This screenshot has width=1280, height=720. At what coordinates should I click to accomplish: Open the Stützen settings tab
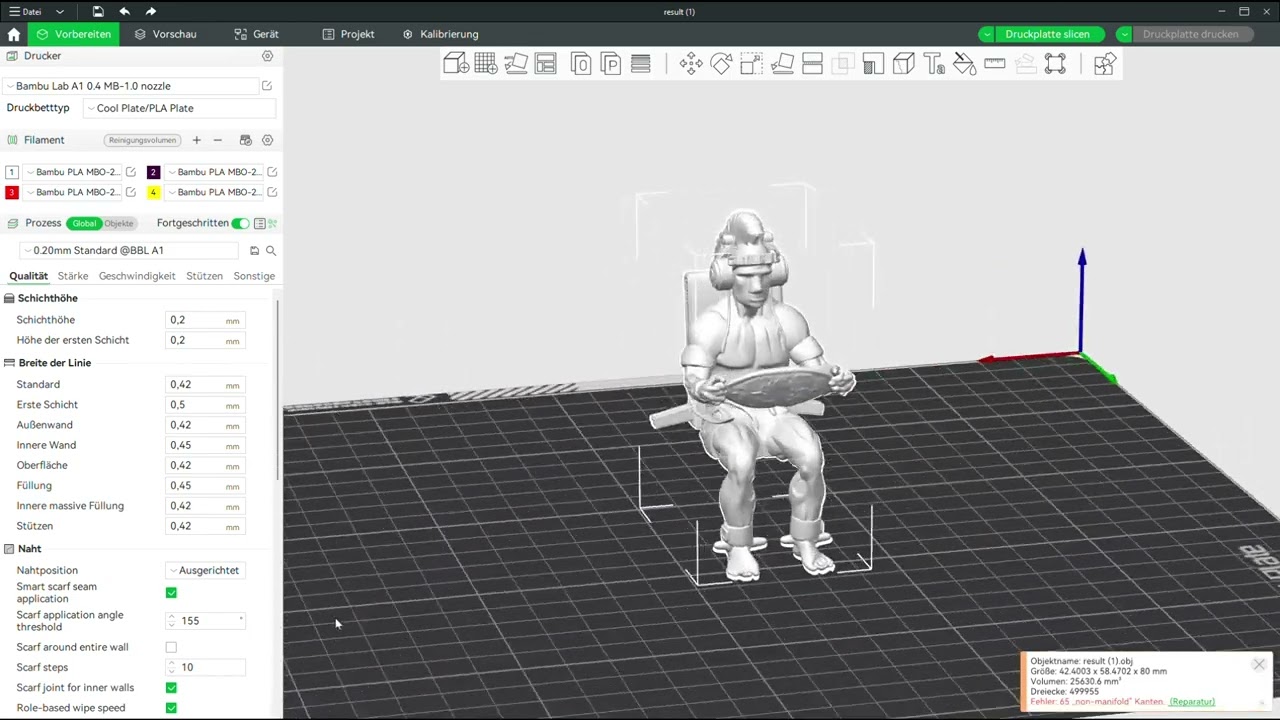click(x=204, y=276)
